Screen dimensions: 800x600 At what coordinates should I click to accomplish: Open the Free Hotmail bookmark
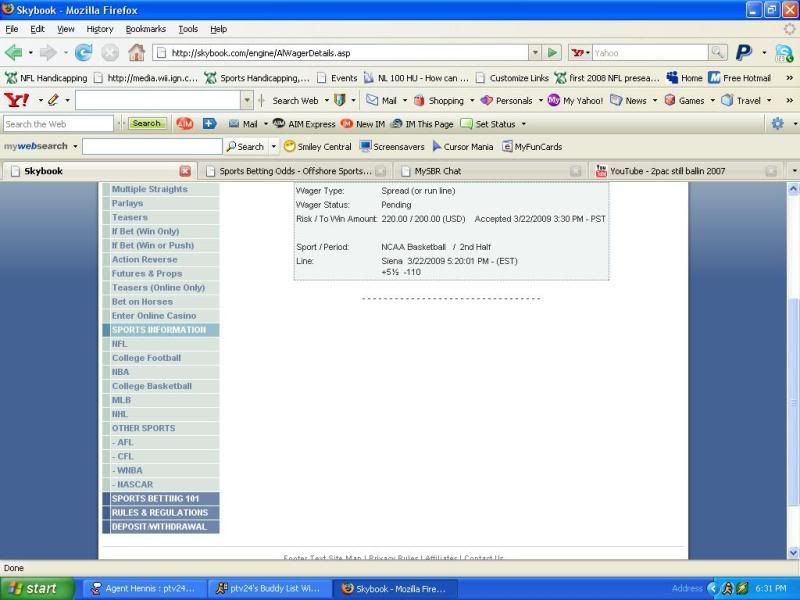(x=739, y=78)
